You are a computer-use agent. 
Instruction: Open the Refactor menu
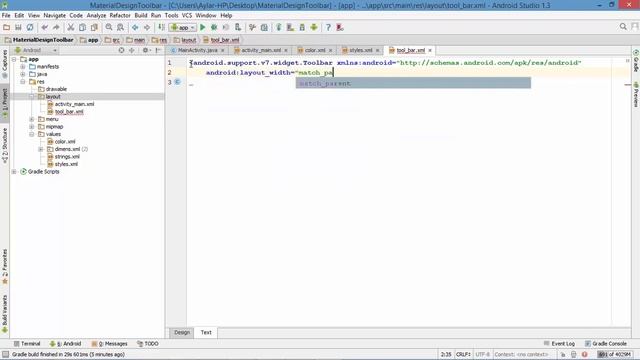(120, 16)
